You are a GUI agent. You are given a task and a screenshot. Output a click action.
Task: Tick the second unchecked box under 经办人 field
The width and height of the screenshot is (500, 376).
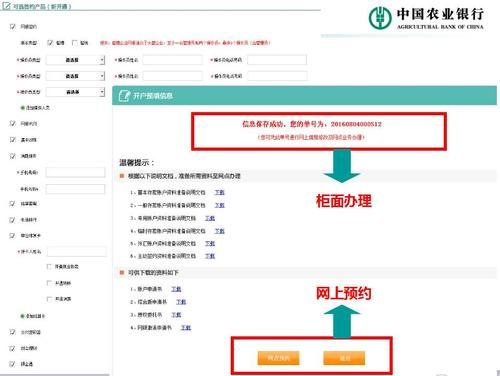point(49,283)
